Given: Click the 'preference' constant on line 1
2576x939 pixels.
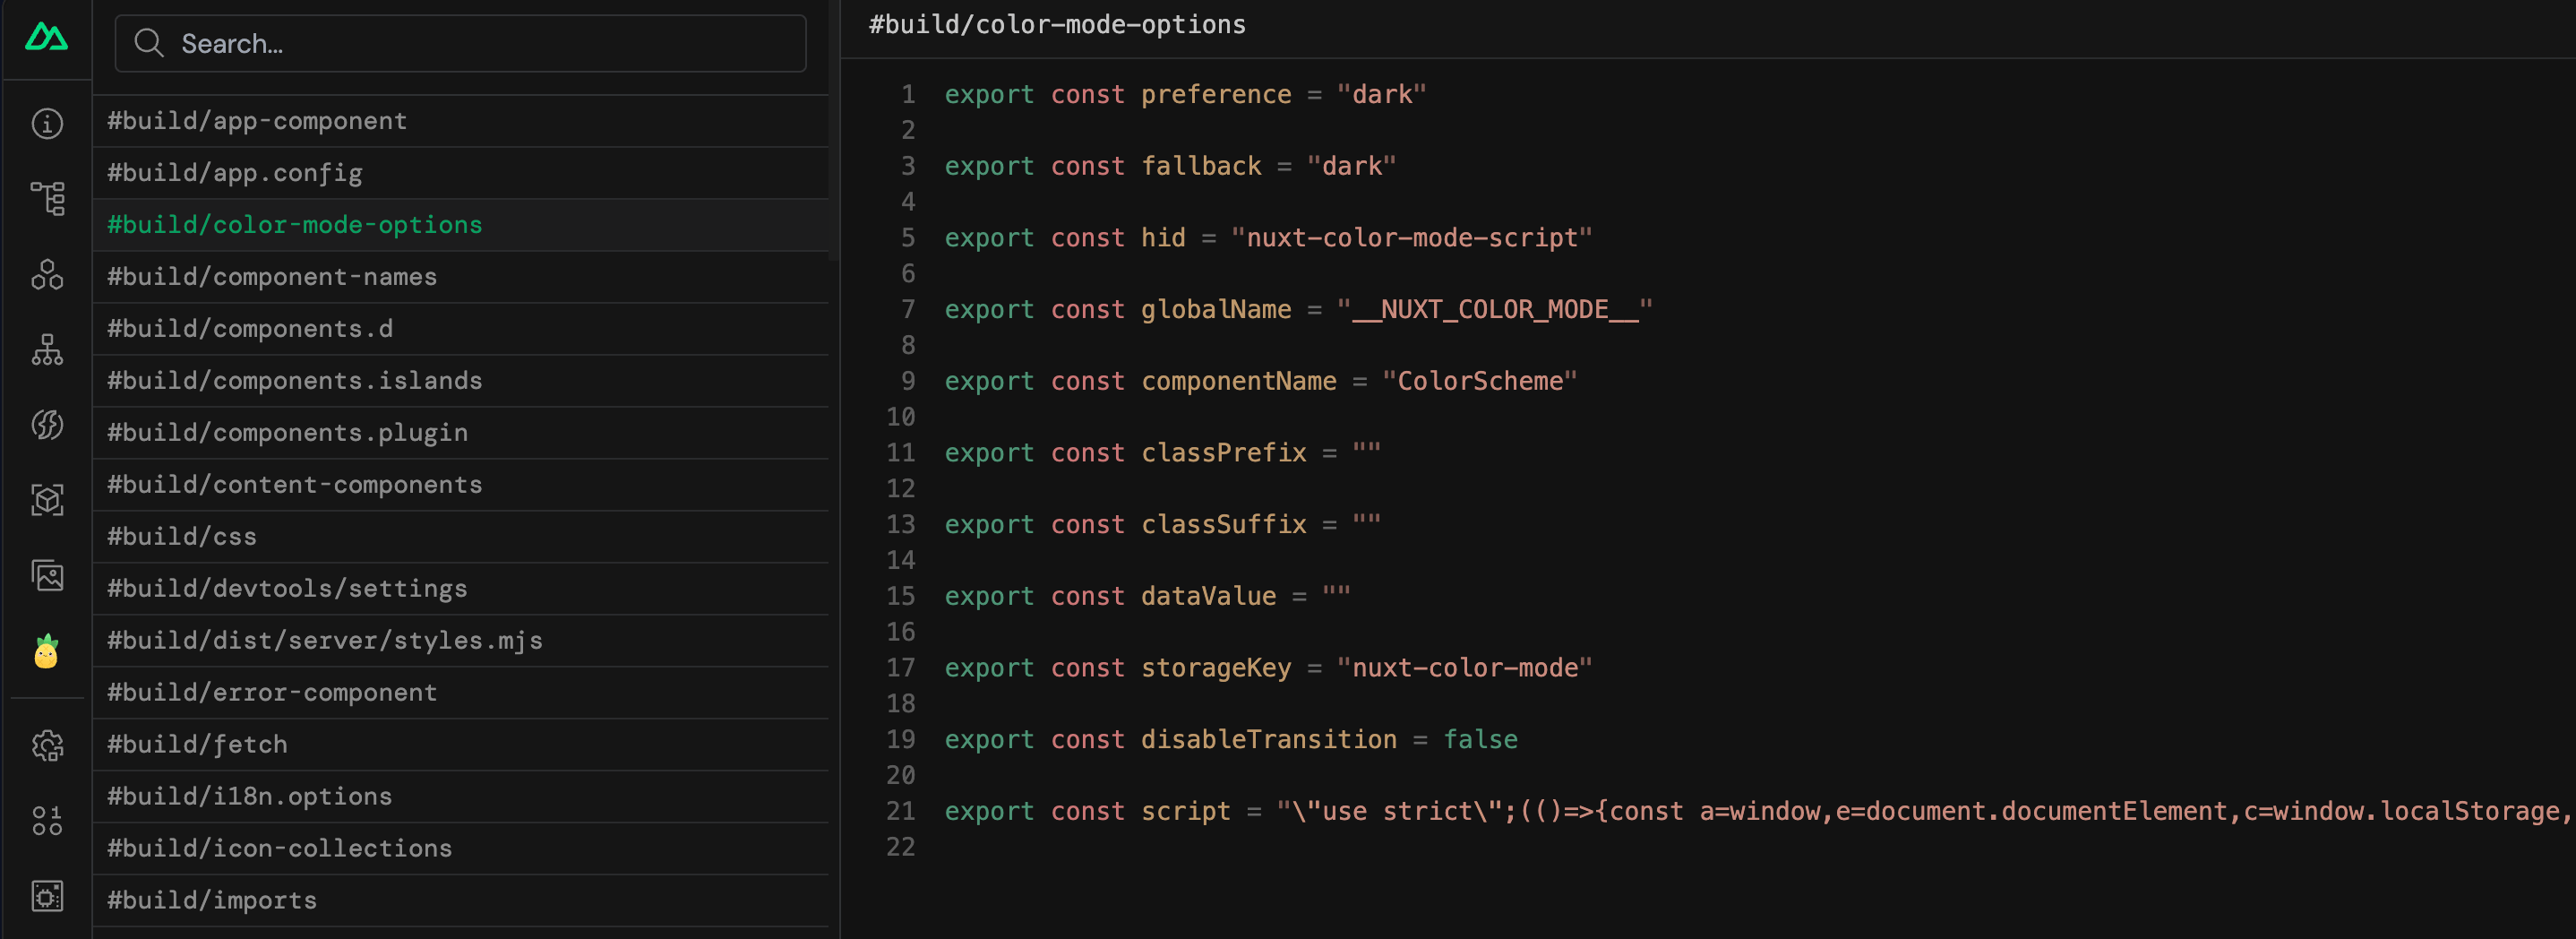Looking at the screenshot, I should click(1216, 94).
